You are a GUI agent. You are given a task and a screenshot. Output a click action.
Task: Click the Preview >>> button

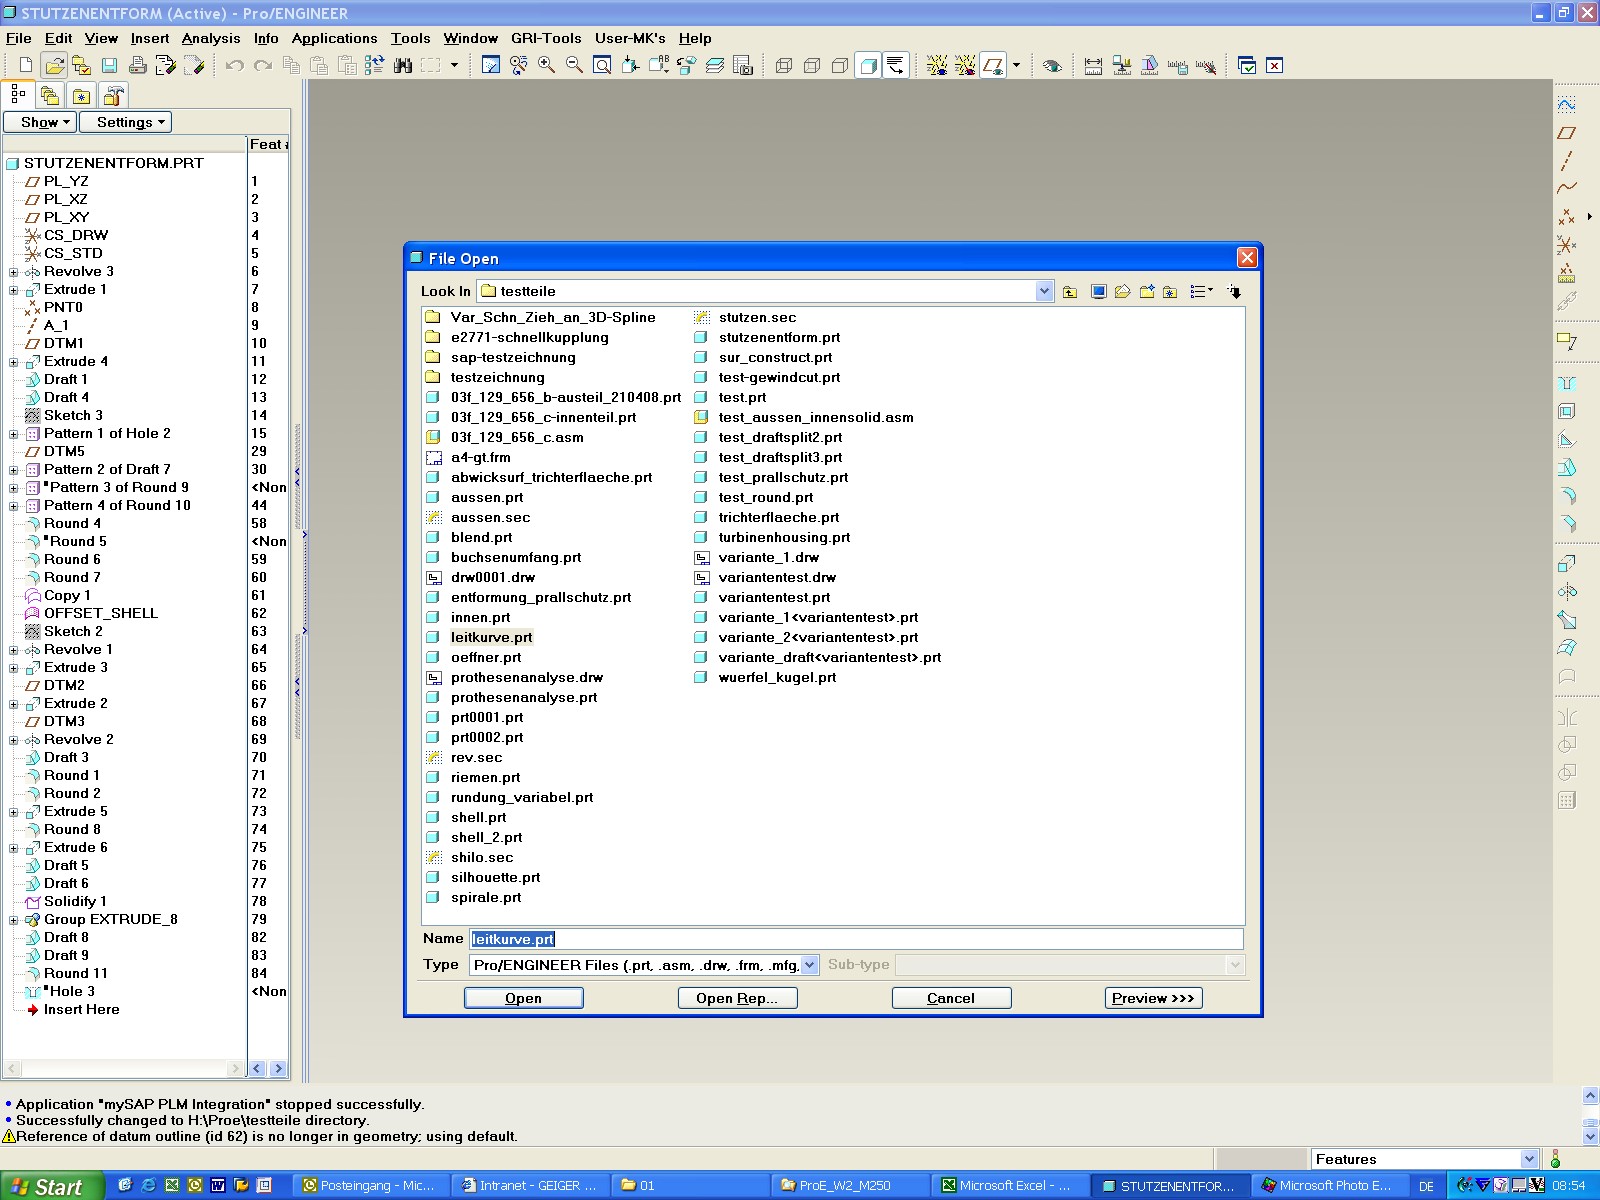[1153, 998]
